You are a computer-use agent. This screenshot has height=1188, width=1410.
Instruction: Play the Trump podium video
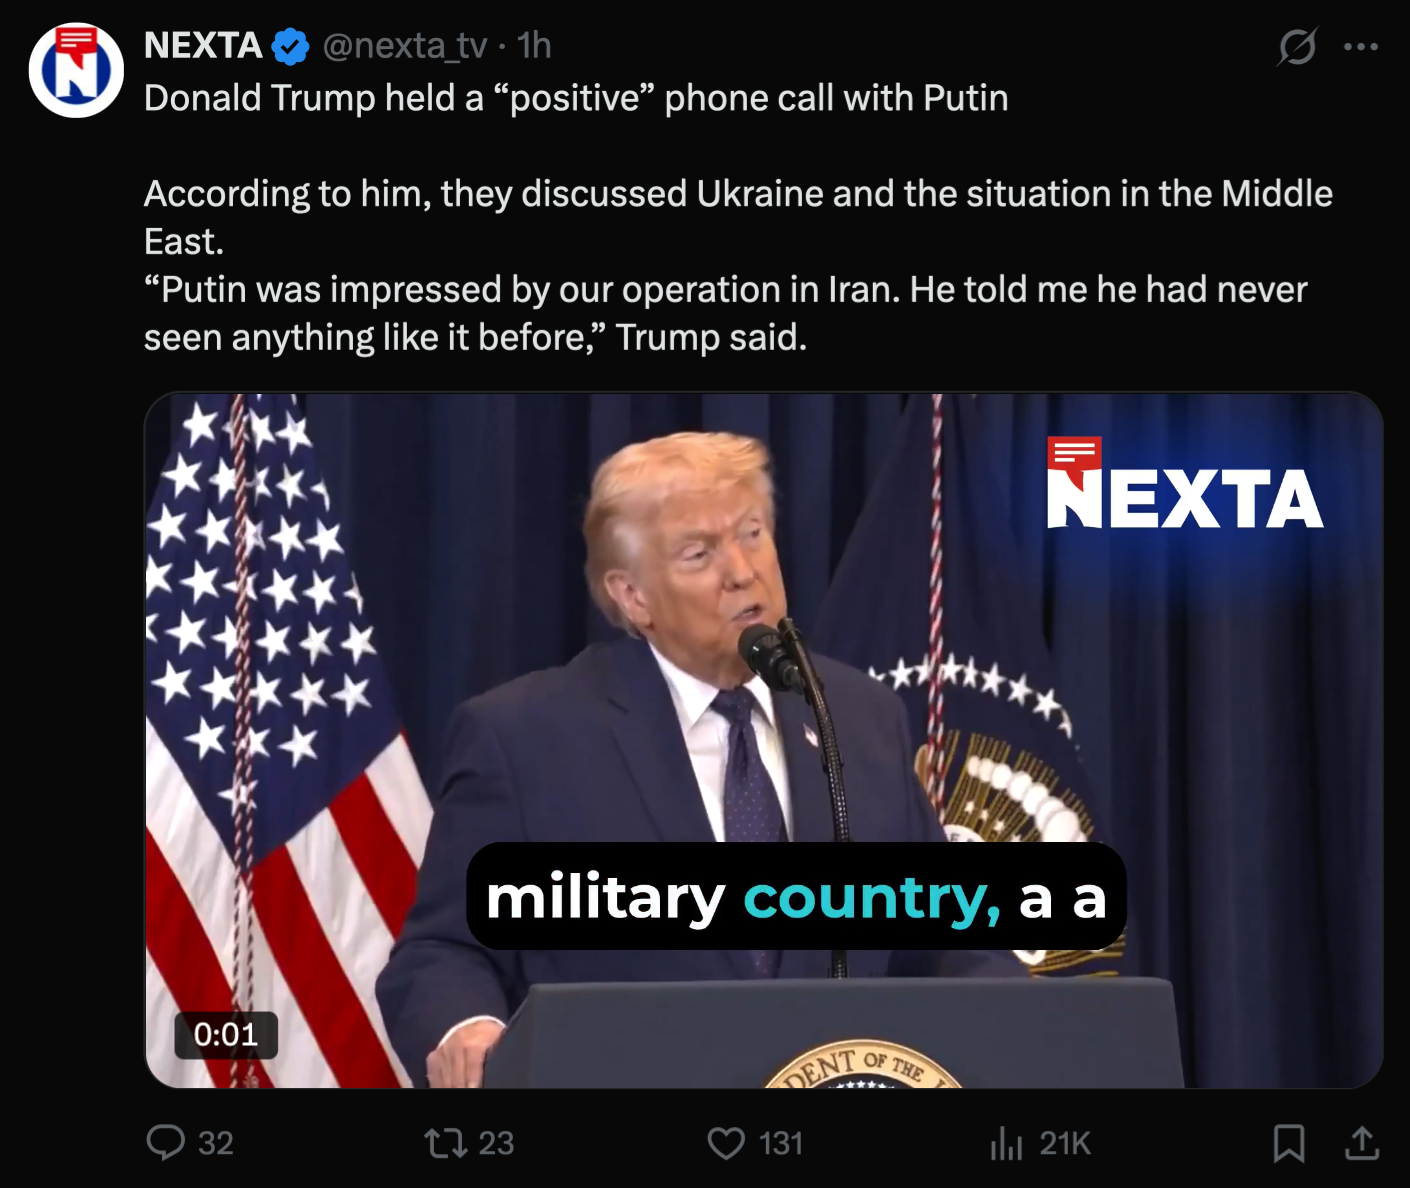763,700
